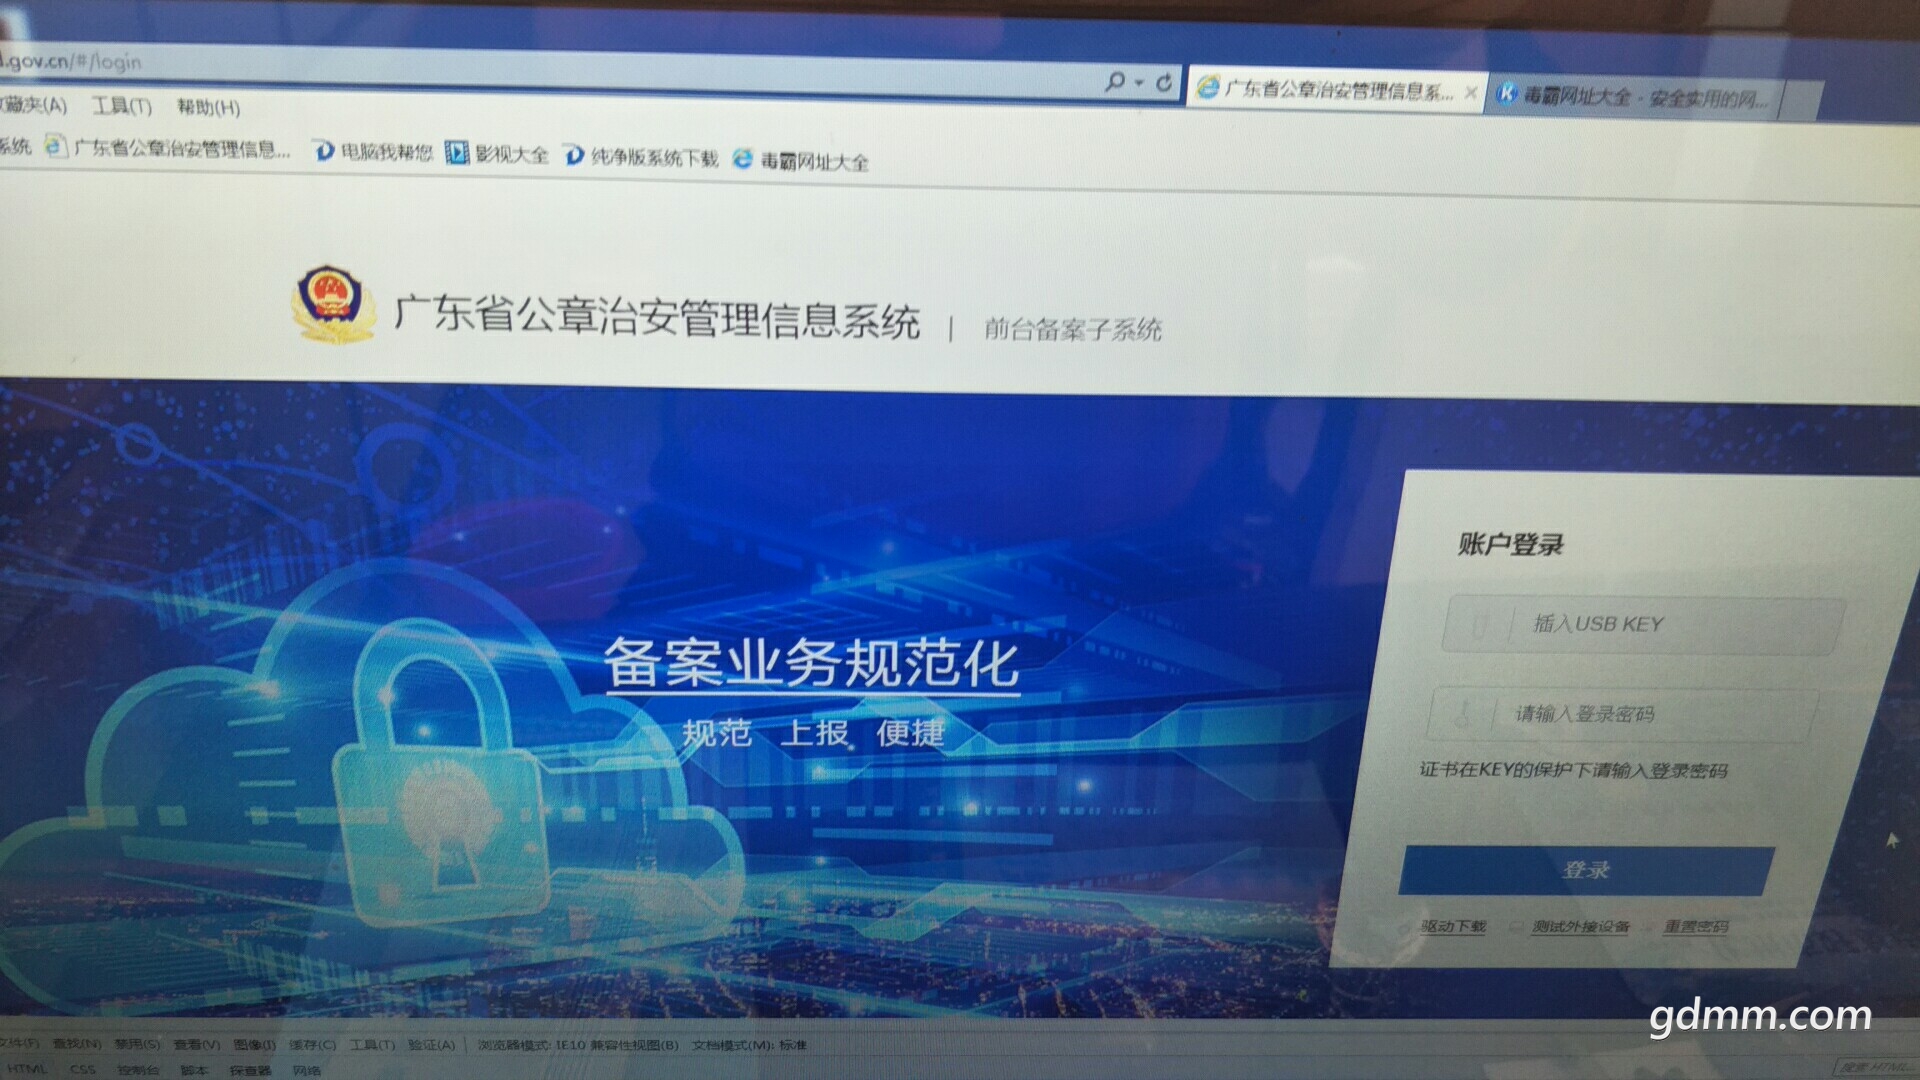Open 文档模式(M): 标准 dropdown

[x=750, y=1045]
